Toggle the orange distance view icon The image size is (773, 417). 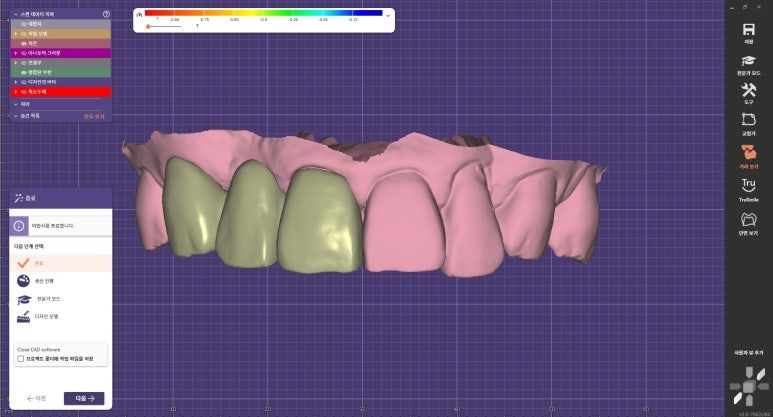748,152
